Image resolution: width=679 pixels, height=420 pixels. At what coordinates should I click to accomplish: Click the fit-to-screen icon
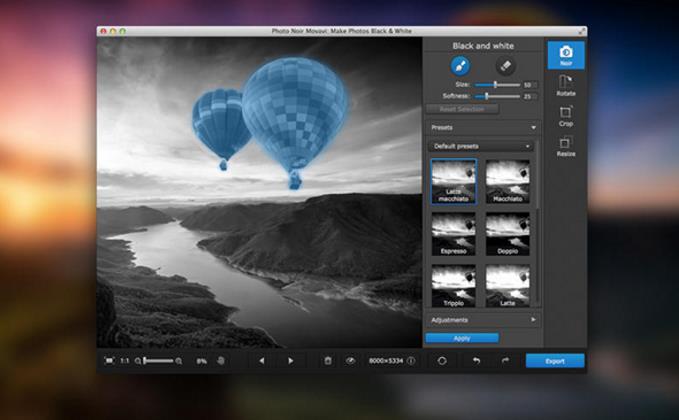pos(109,361)
